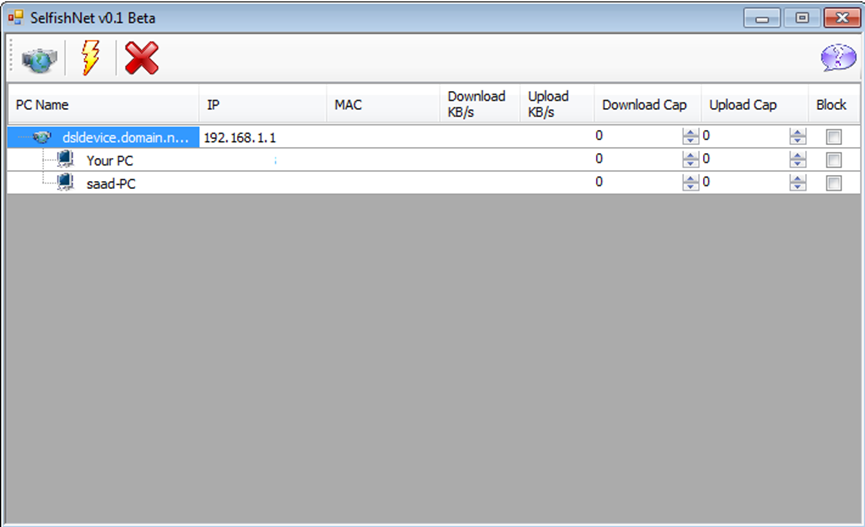Click the IP cell showing 192.168.1.1
The height and width of the screenshot is (527, 865).
tap(240, 137)
